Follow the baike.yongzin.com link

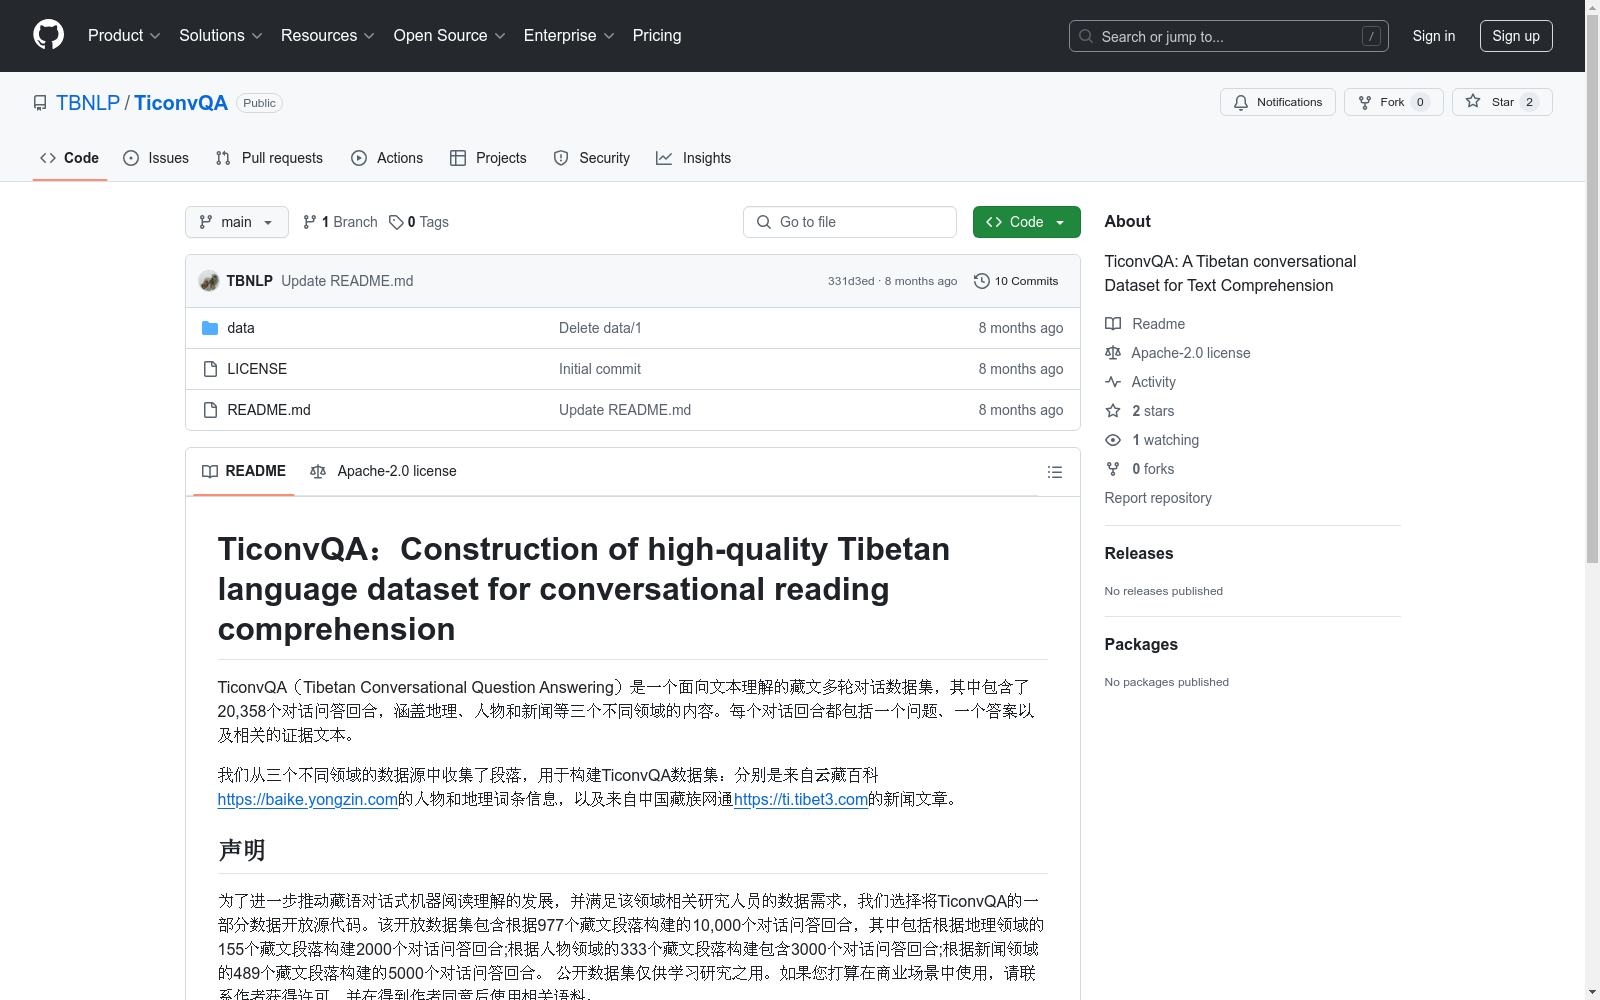click(308, 799)
